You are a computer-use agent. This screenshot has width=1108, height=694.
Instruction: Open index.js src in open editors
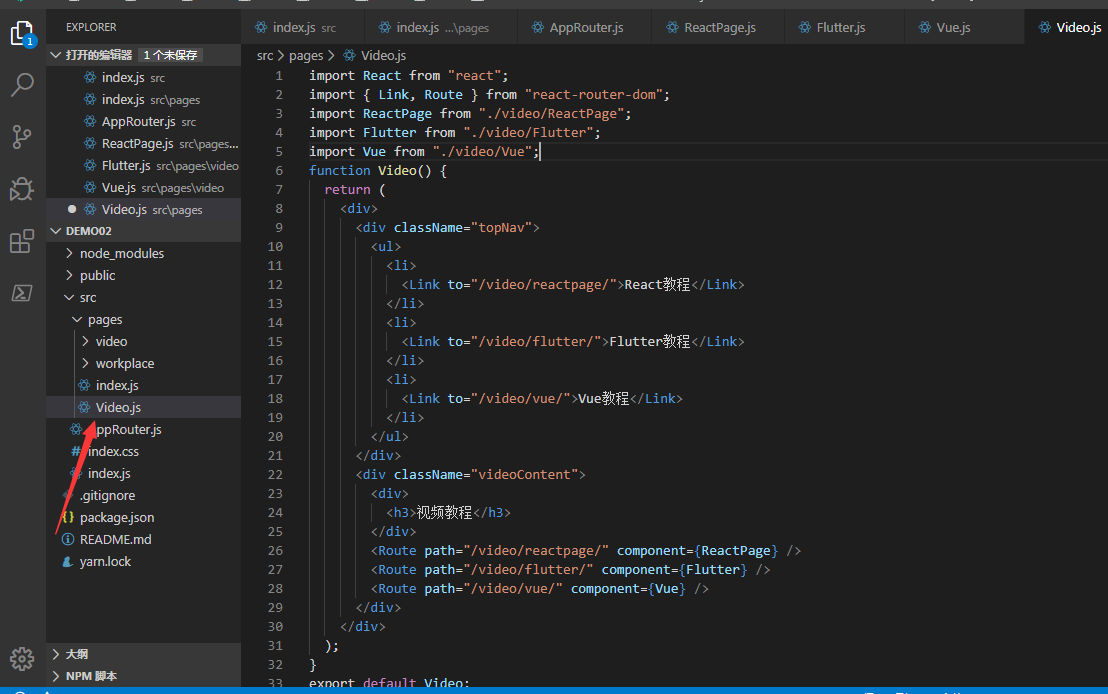(143, 77)
